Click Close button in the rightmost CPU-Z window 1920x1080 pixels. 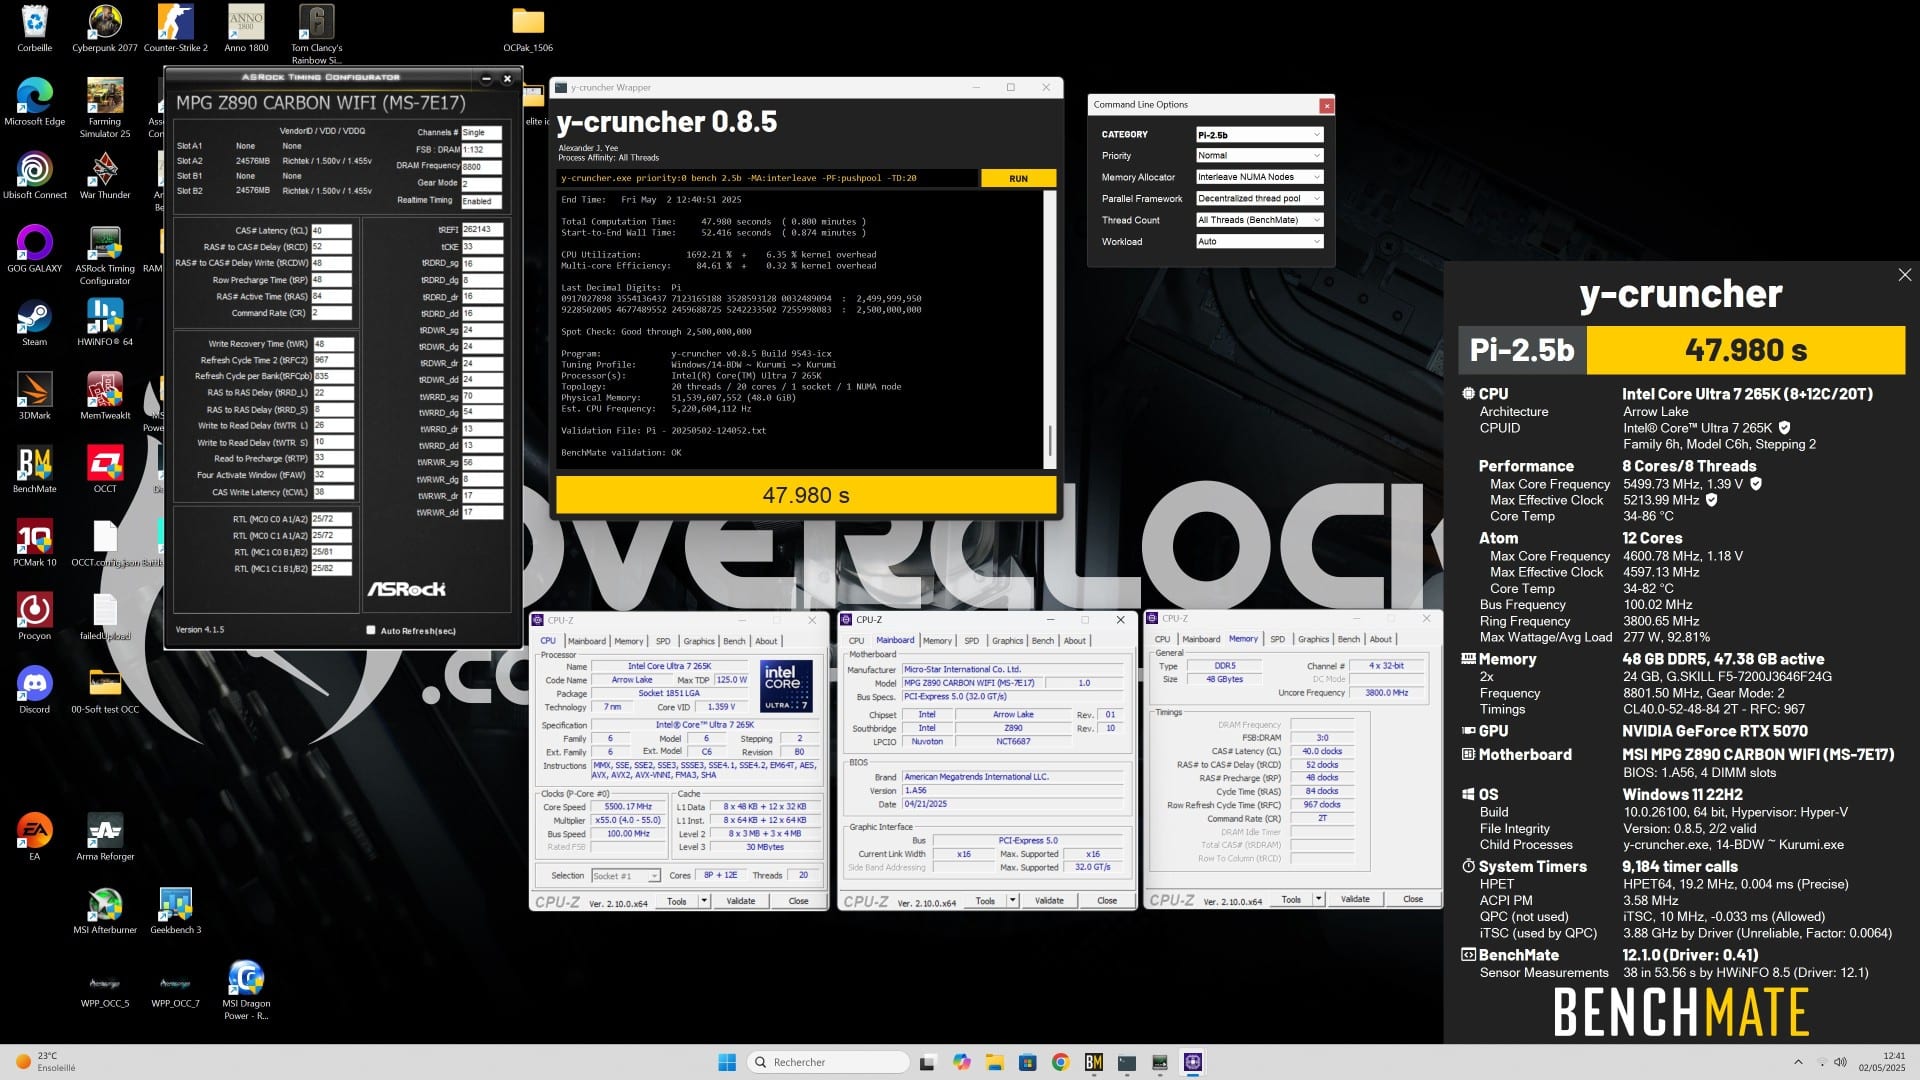click(1412, 899)
